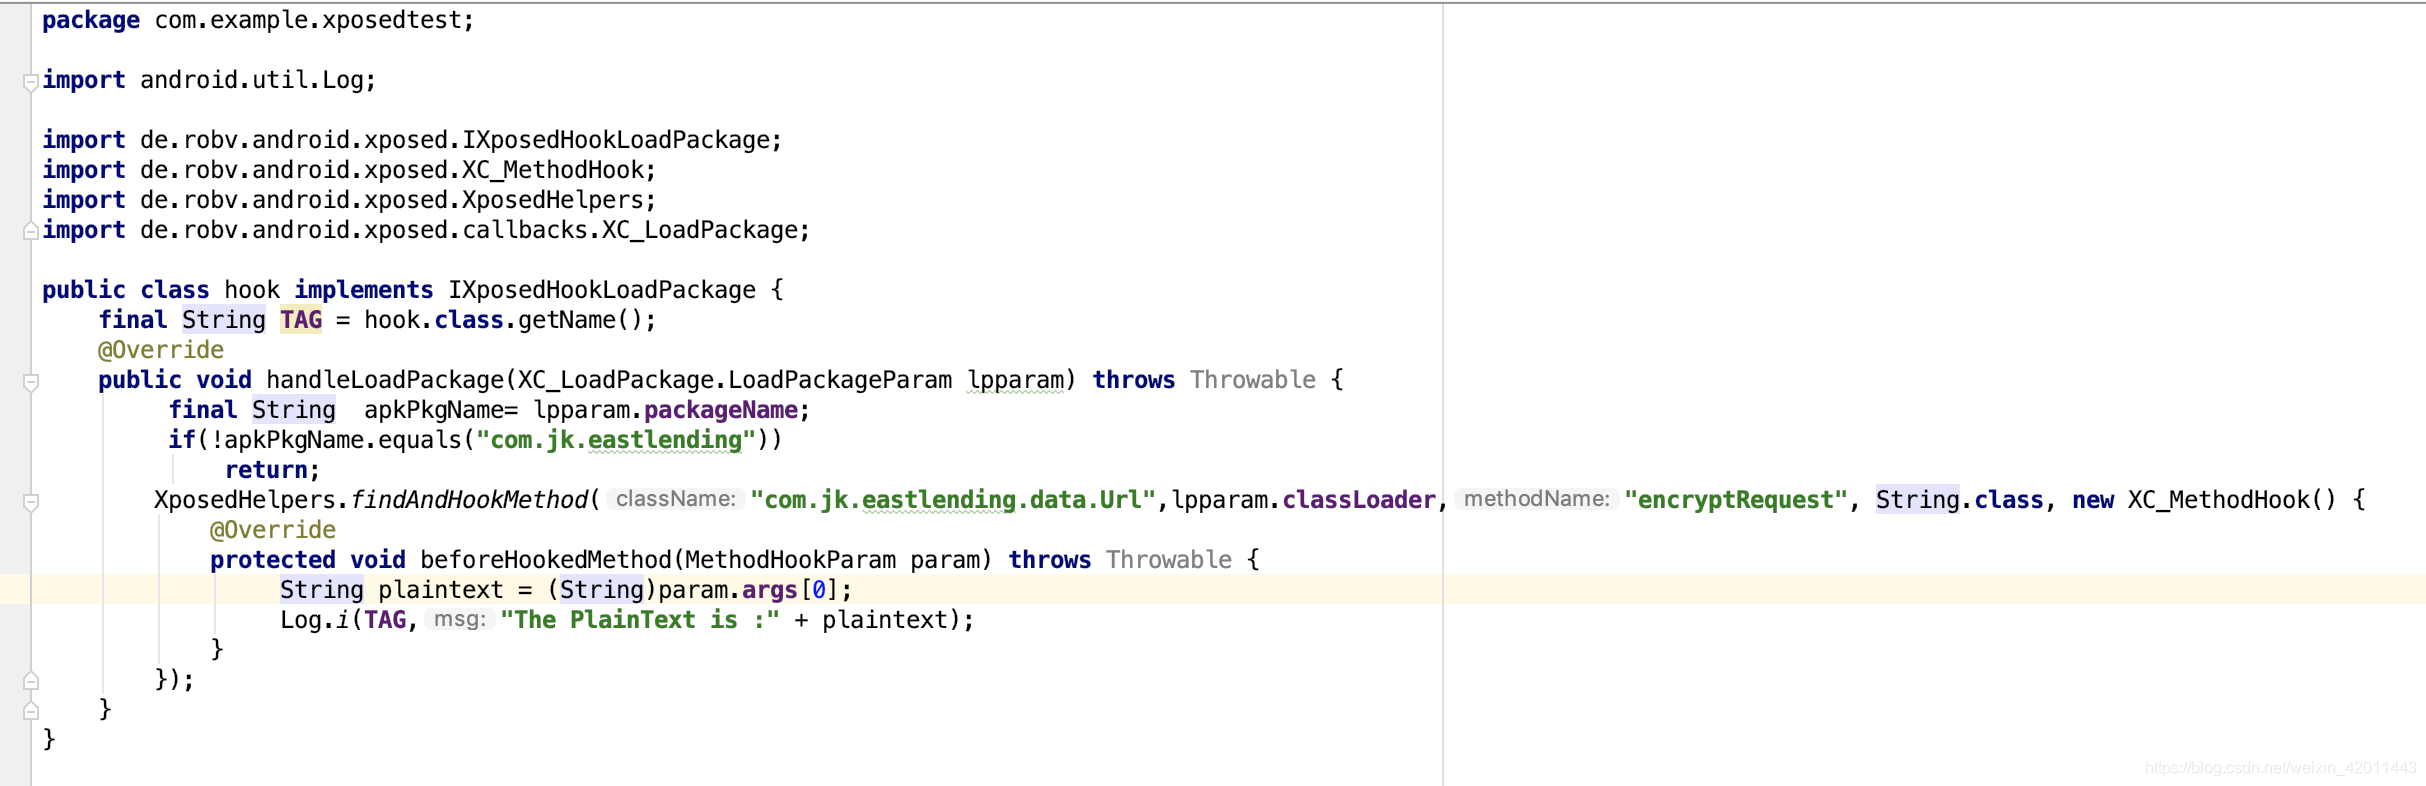This screenshot has height=786, width=2426.
Task: Click 'plaintext' variable in the highlighted line
Action: (x=441, y=590)
